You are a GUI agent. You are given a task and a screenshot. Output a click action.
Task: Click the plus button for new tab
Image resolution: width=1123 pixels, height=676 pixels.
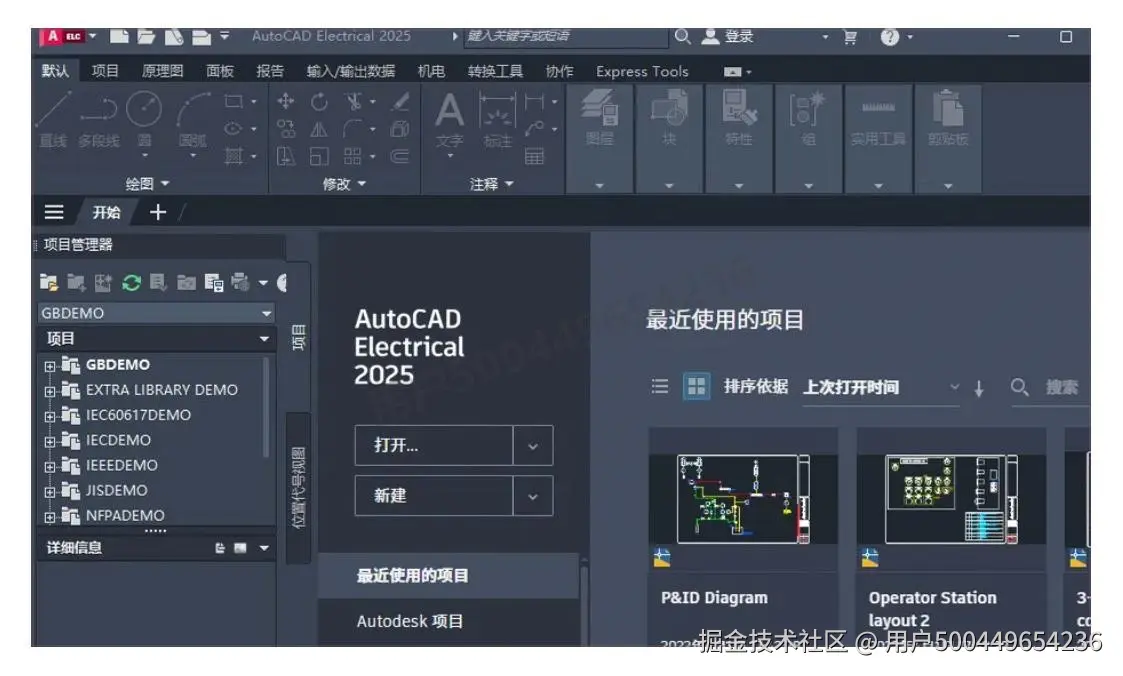pyautogui.click(x=158, y=212)
